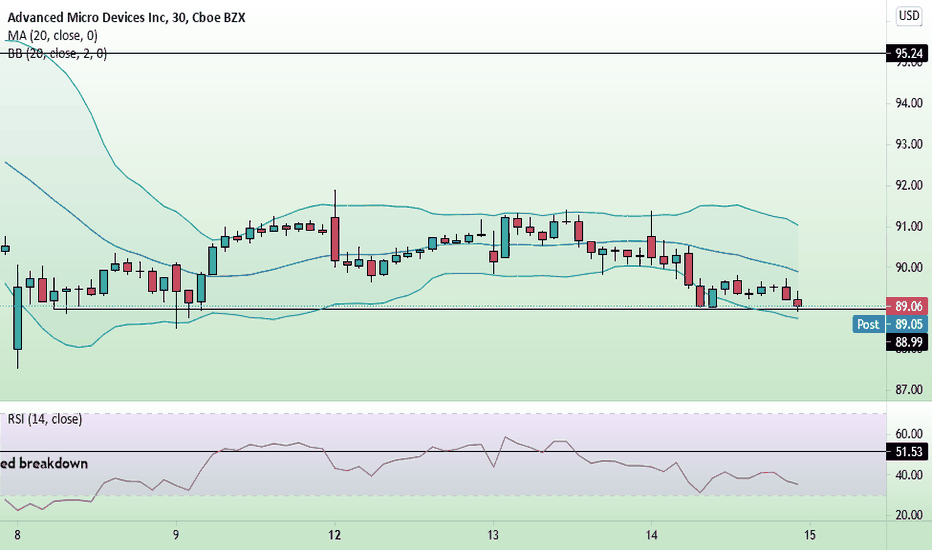This screenshot has width=932, height=550.
Task: Click the 90.00 price axis label
Action: tap(909, 268)
